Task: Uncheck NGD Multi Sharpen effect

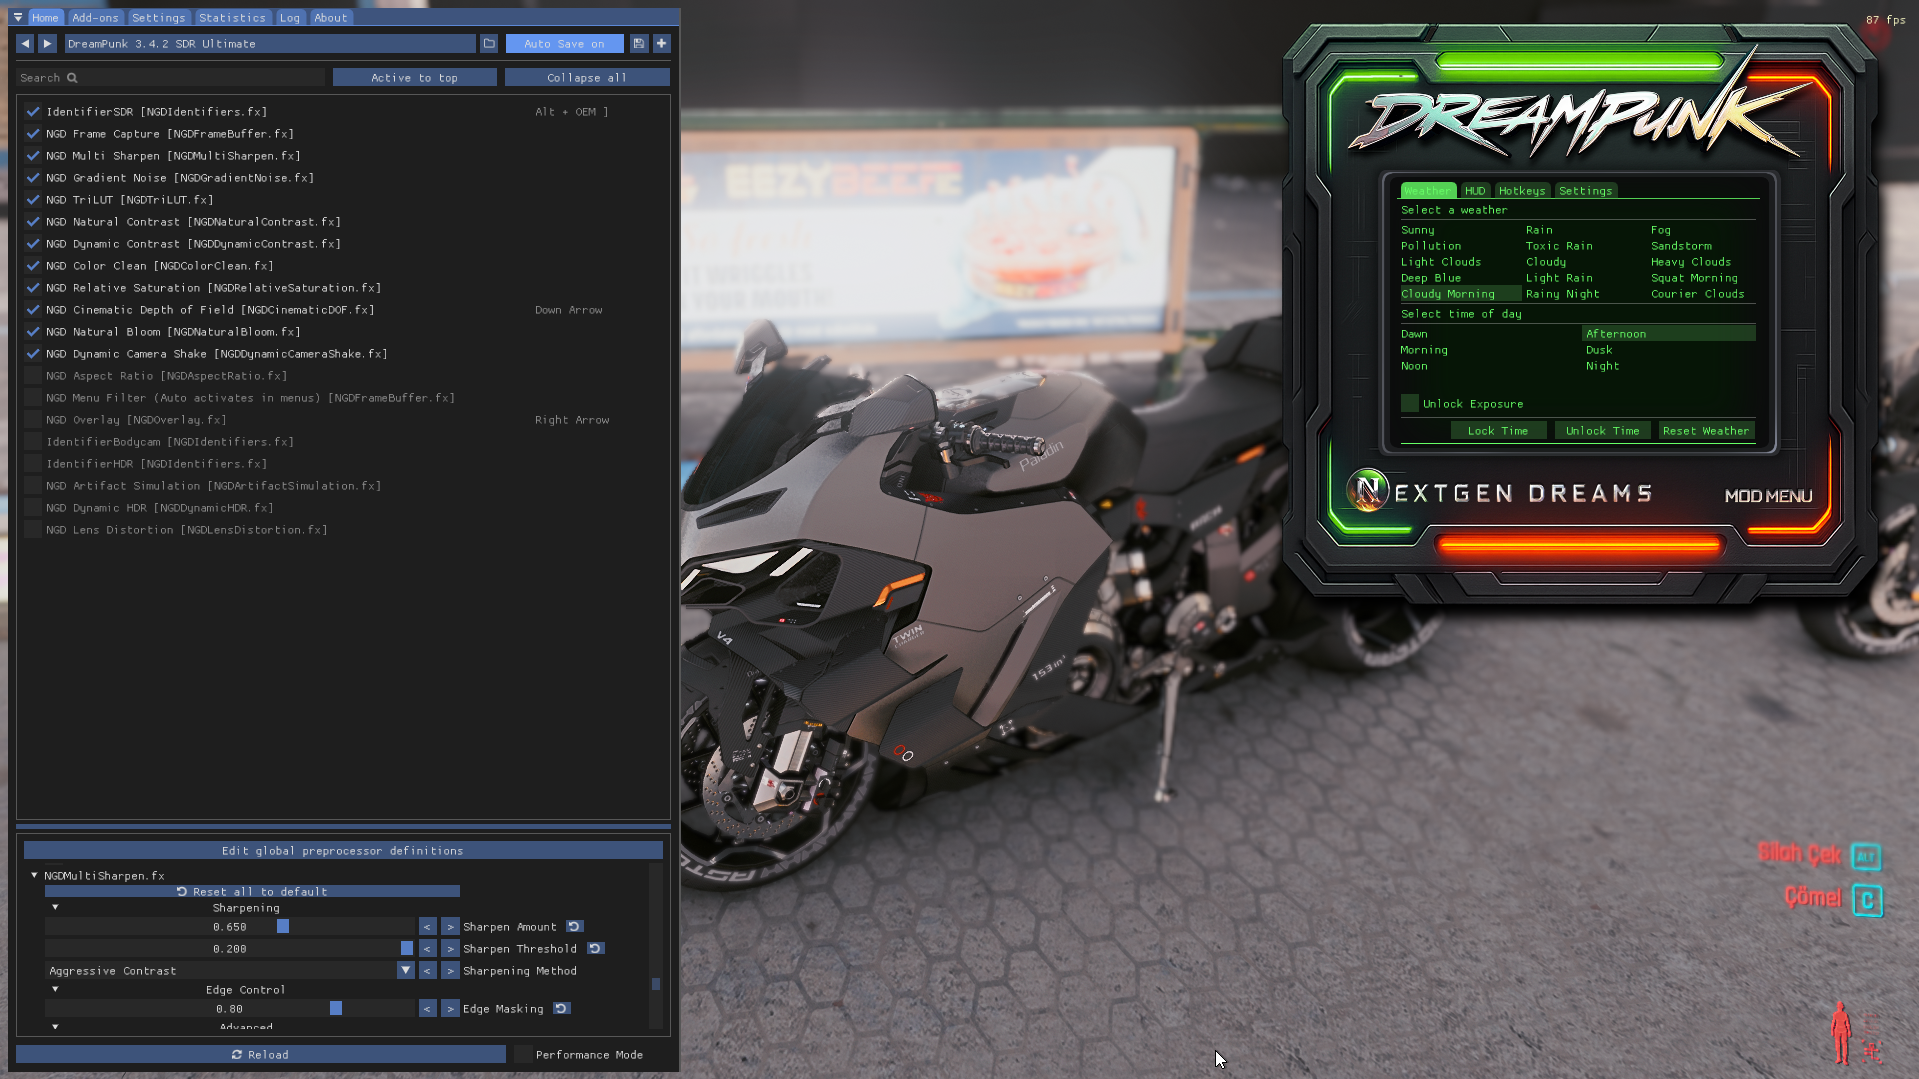Action: (x=33, y=156)
